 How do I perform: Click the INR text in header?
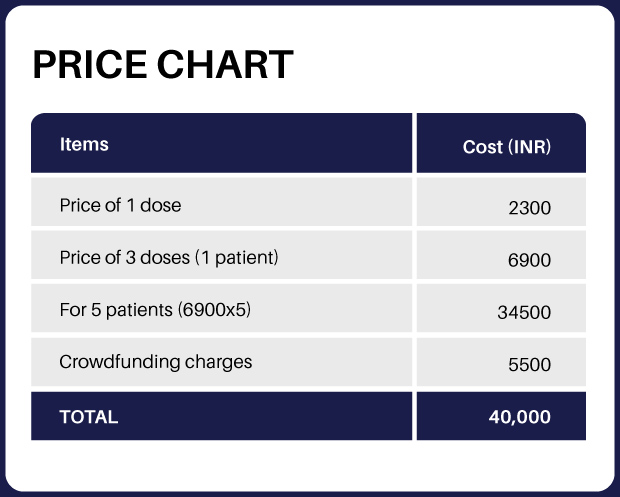(530, 147)
